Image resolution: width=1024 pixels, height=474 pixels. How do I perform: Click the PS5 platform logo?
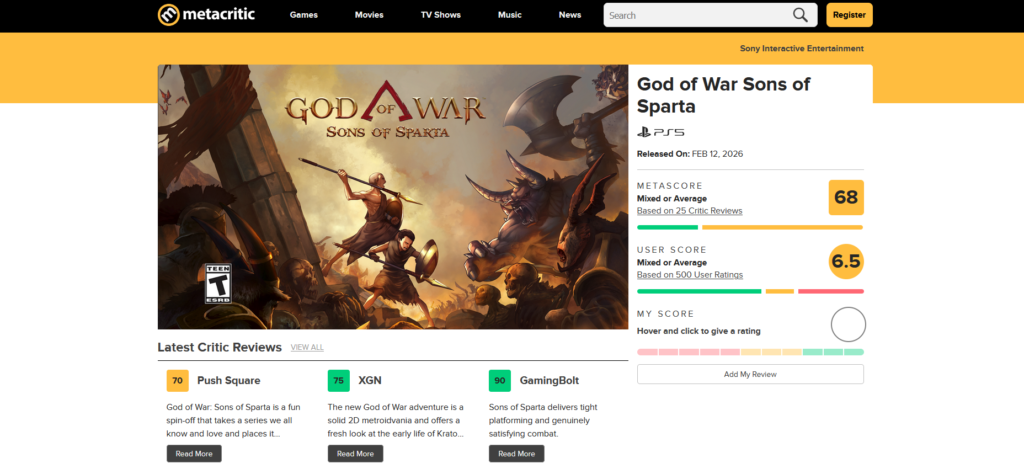[x=660, y=132]
